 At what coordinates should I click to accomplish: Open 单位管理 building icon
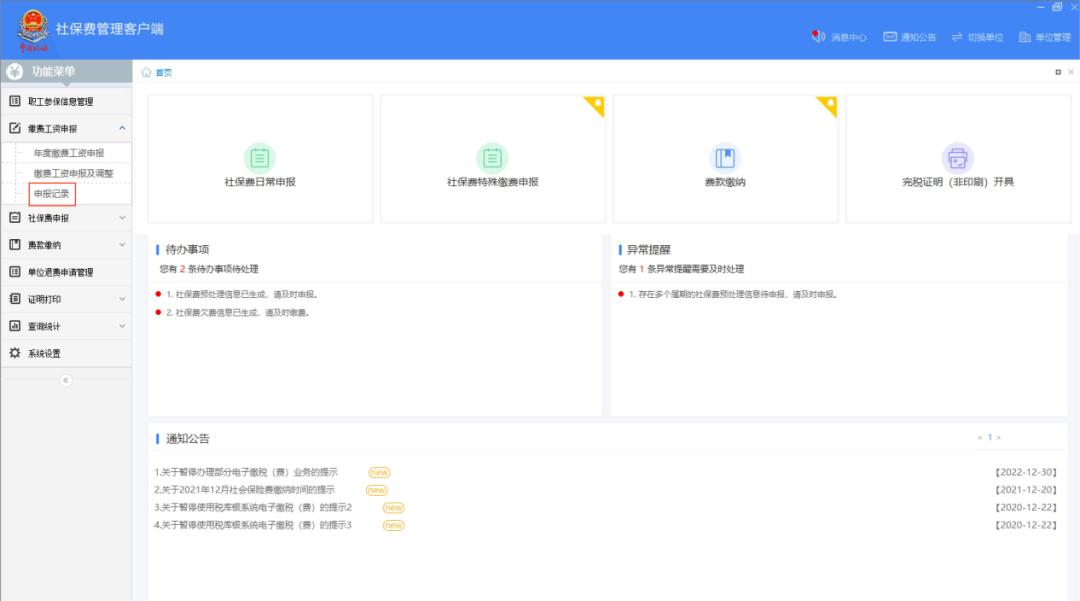[x=1024, y=37]
